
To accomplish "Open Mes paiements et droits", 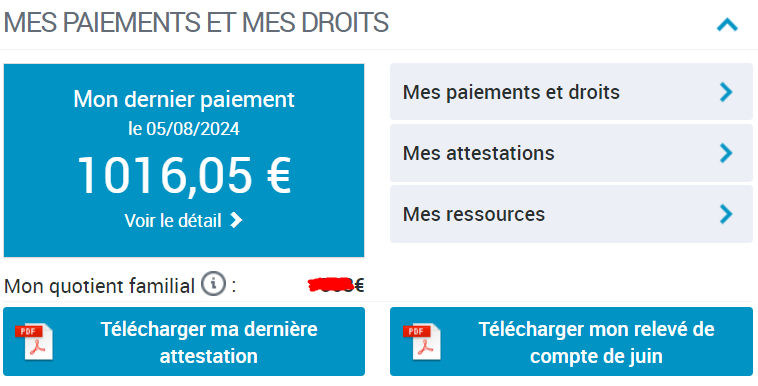I will point(571,92).
